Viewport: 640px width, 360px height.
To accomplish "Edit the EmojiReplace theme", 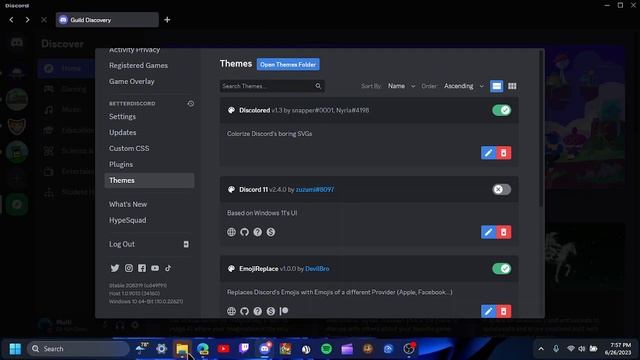I will click(488, 311).
